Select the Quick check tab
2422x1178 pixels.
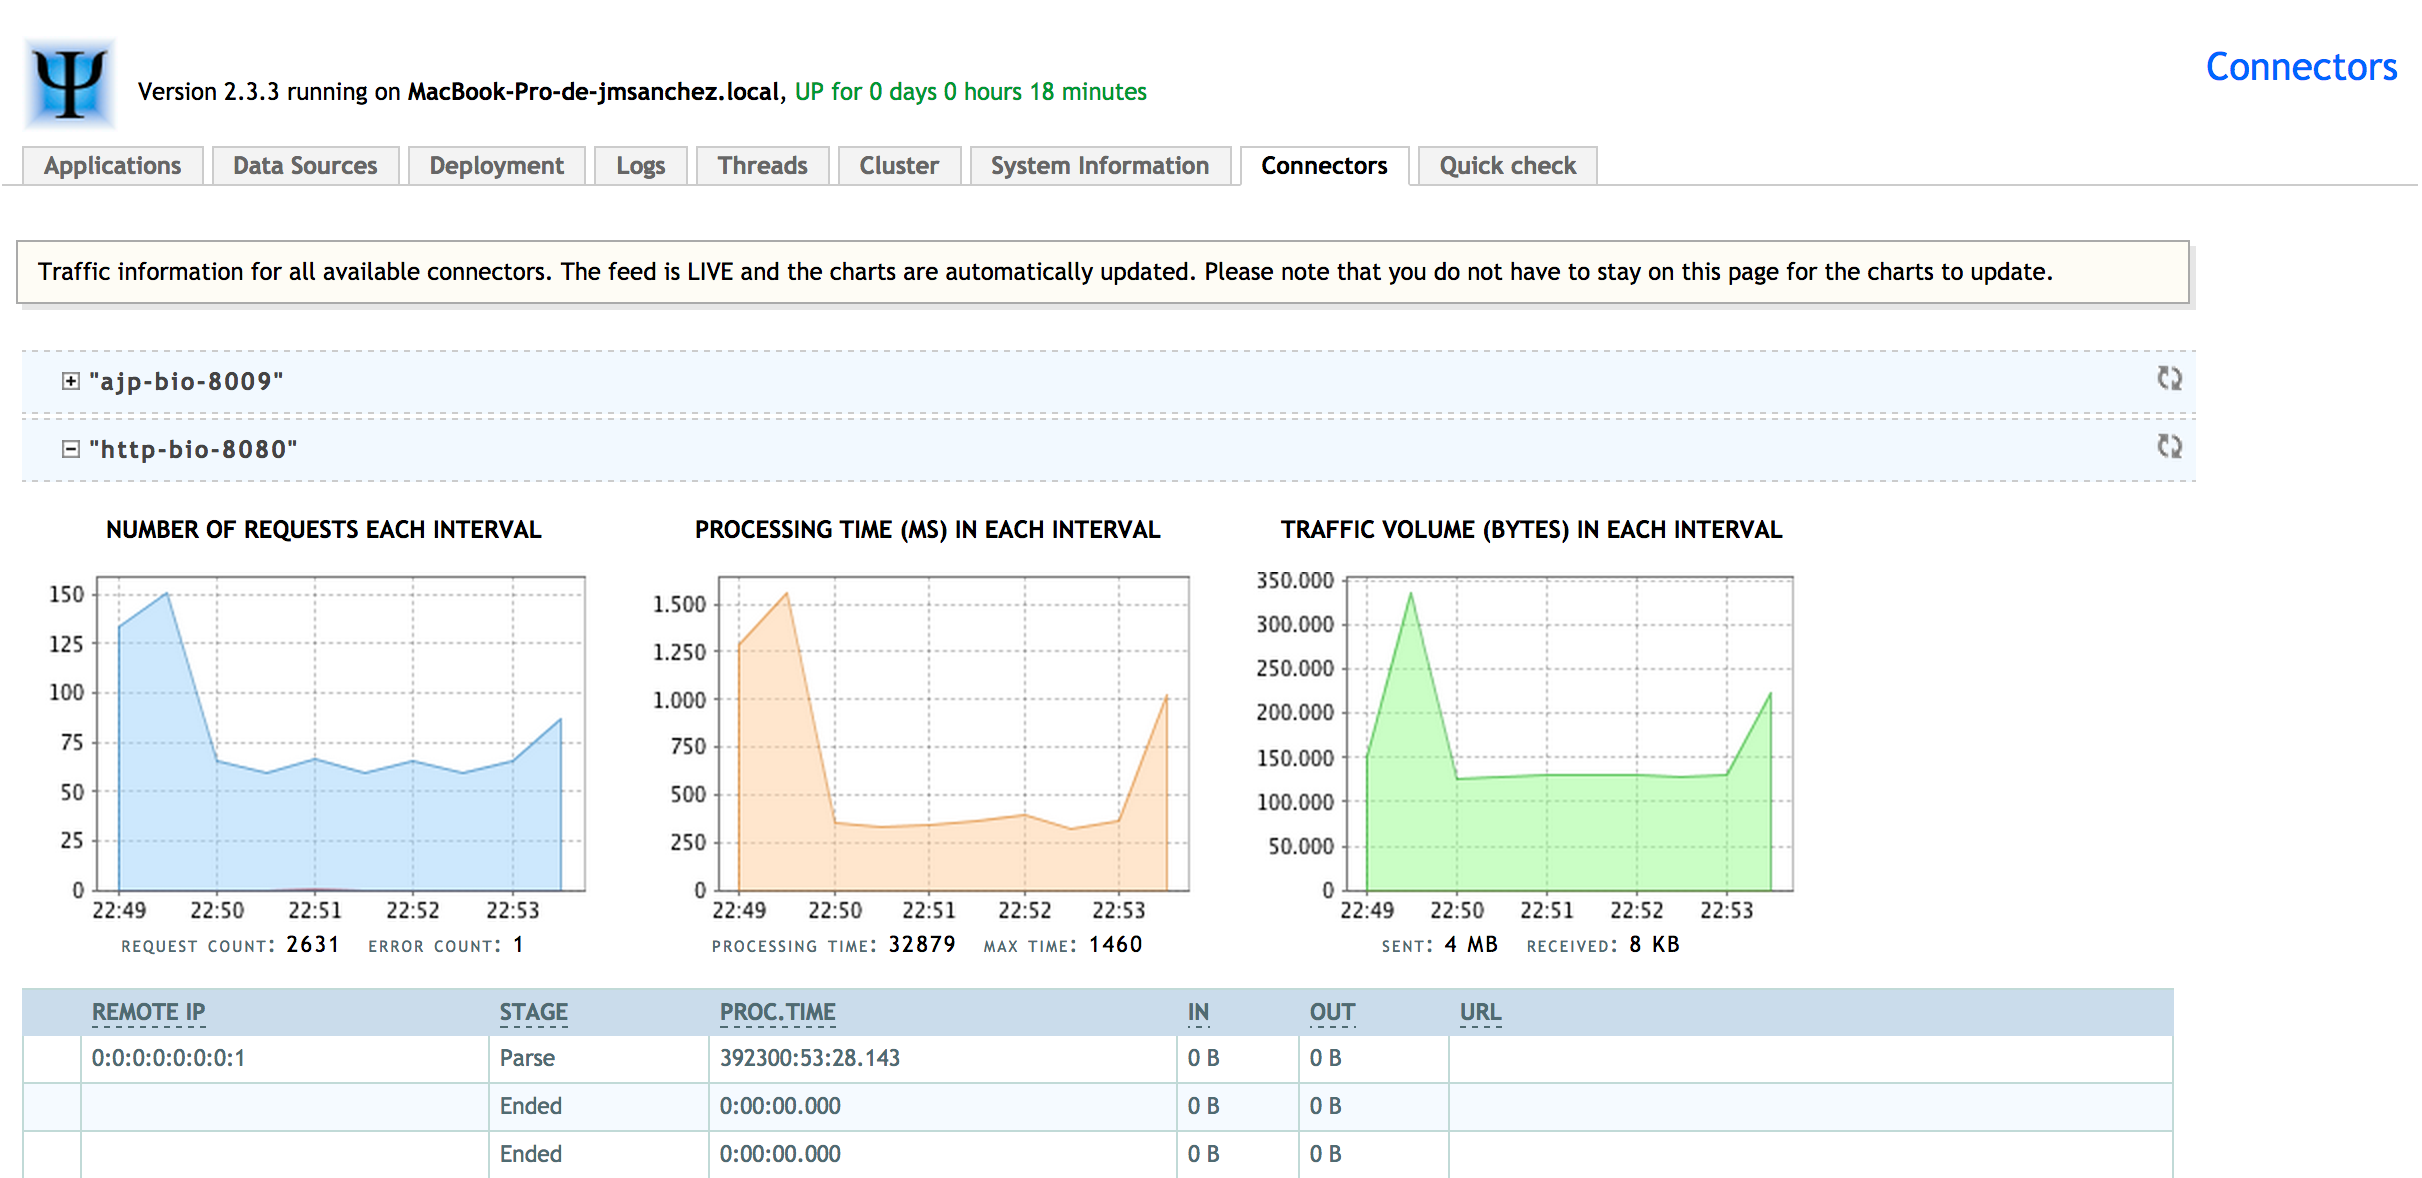coord(1507,166)
